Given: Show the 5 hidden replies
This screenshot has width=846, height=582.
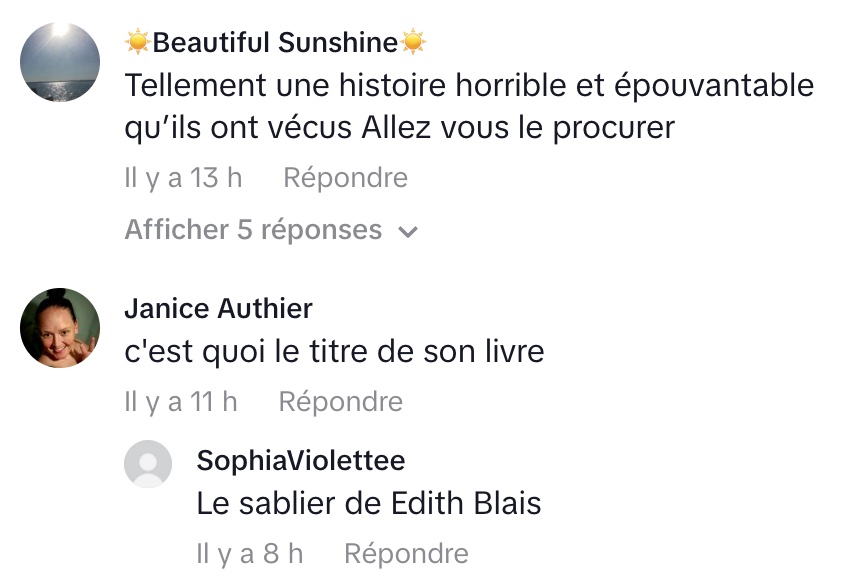Looking at the screenshot, I should (x=253, y=230).
